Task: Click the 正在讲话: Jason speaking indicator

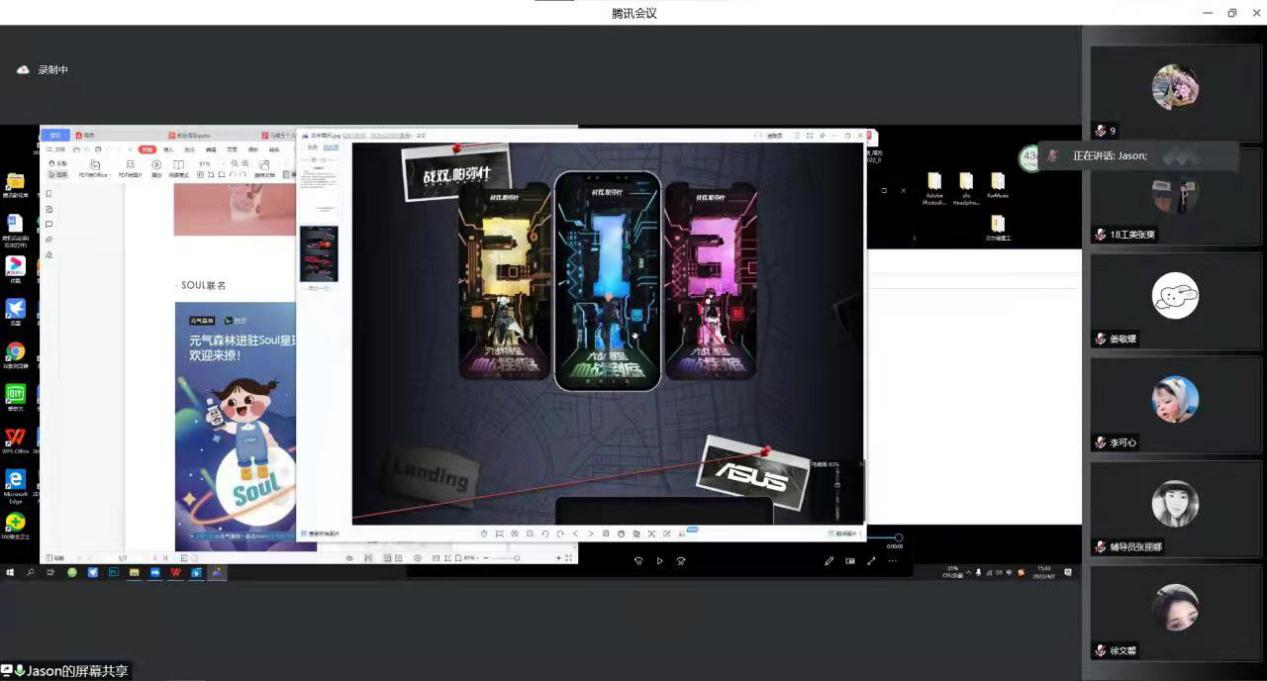Action: pyautogui.click(x=1138, y=156)
